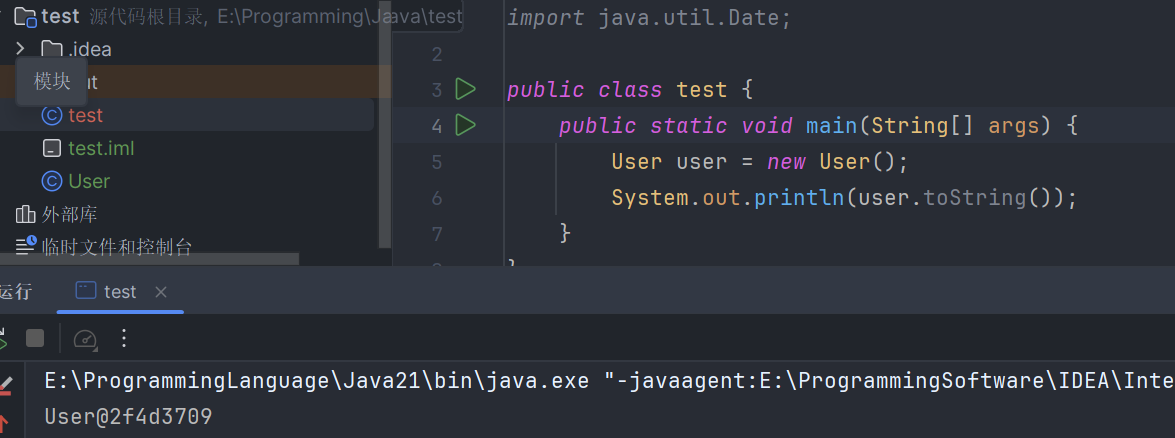
Task: Open the three-dot more actions menu
Action: pos(124,339)
